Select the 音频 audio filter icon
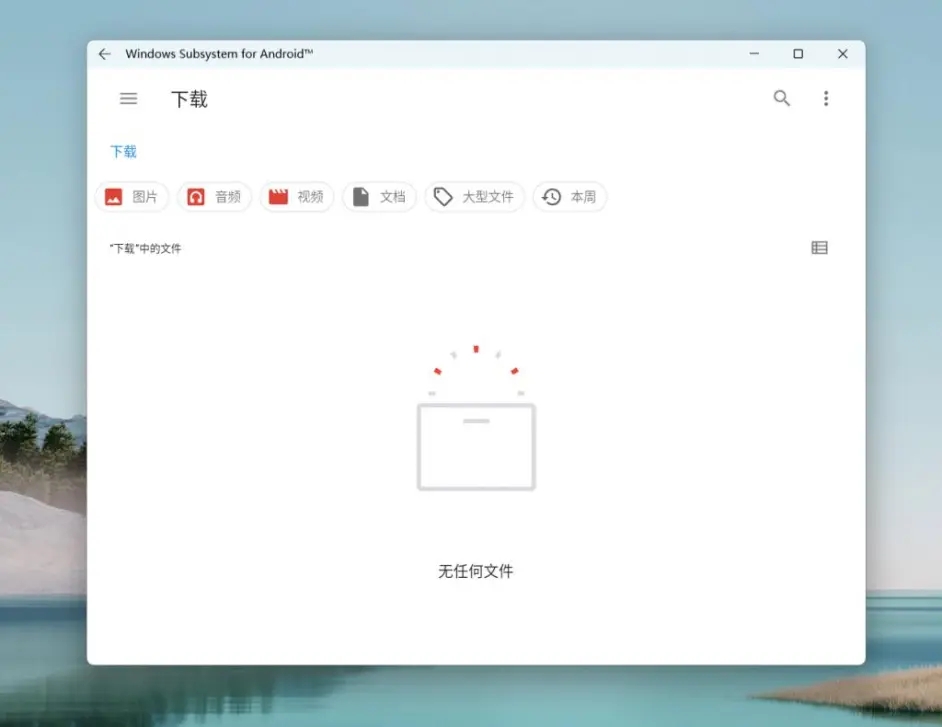The image size is (942, 727). click(194, 197)
